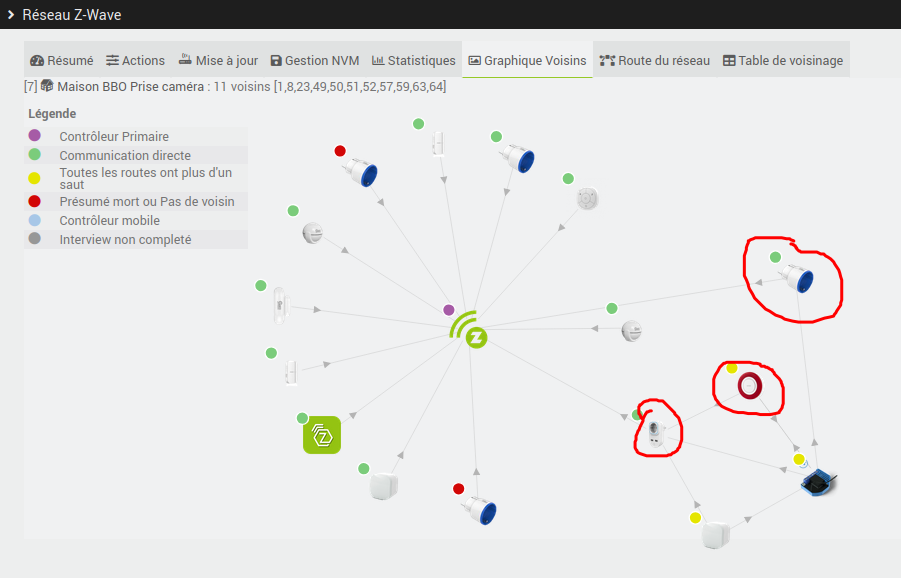Switch to Table de voisinage tab
The width and height of the screenshot is (901, 578).
(x=783, y=60)
